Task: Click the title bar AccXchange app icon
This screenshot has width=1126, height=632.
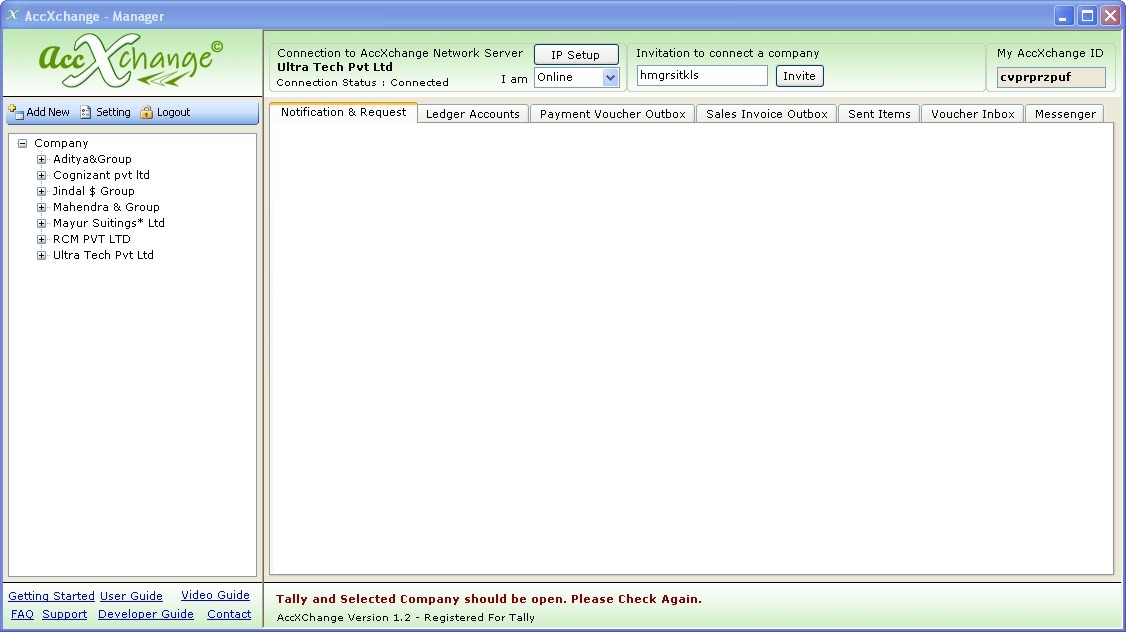Action: pos(13,15)
